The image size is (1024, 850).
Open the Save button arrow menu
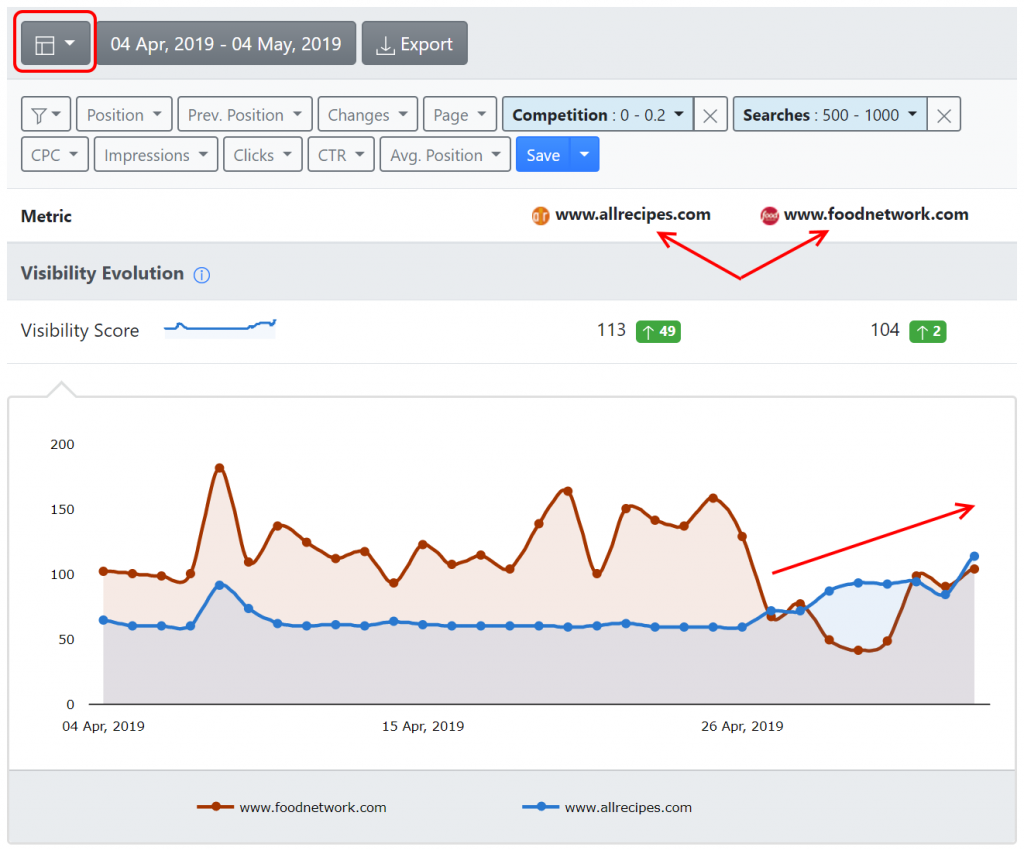(x=584, y=155)
